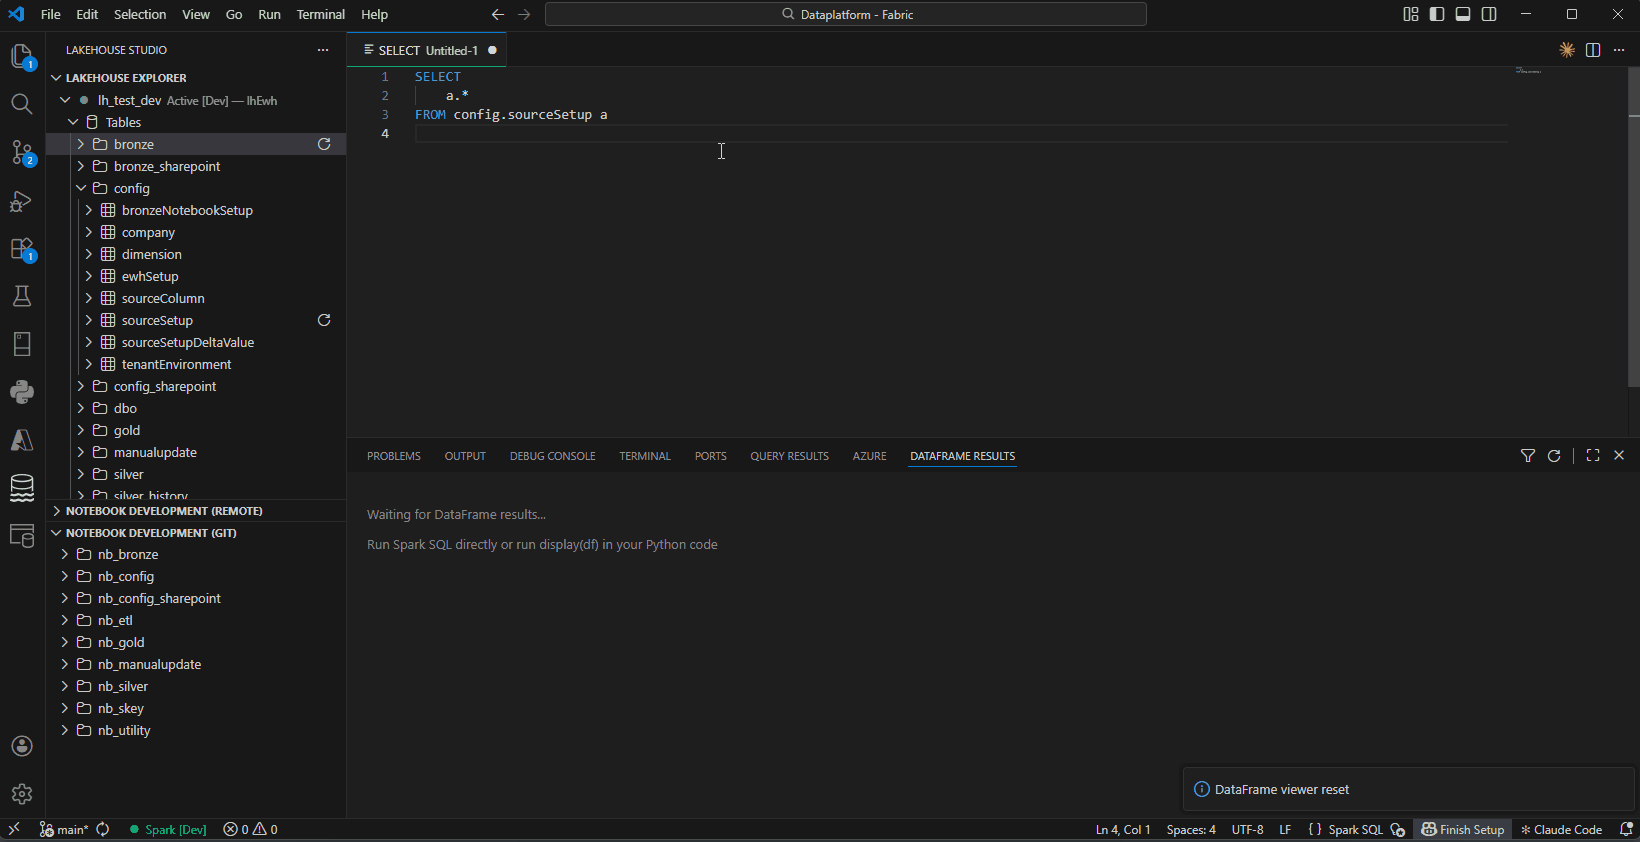
Task: Switch to the Query Results tab
Action: coord(789,456)
